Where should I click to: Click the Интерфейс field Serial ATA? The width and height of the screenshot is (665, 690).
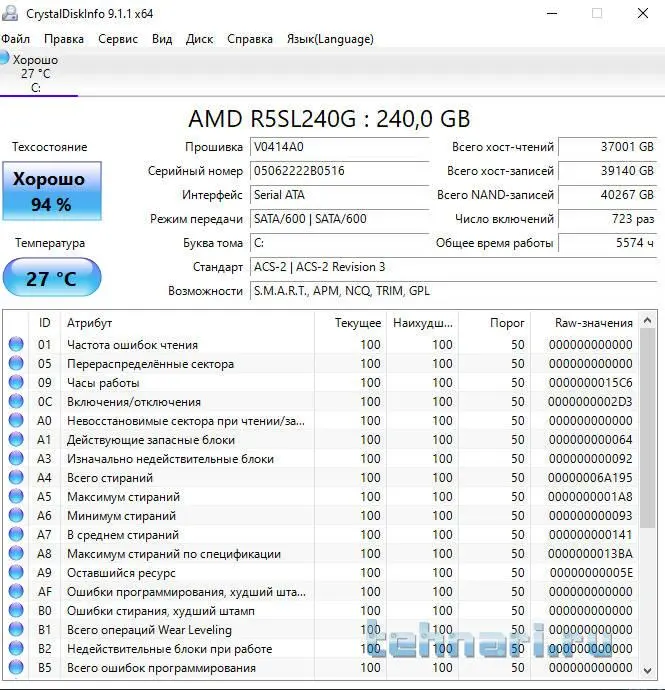click(340, 195)
